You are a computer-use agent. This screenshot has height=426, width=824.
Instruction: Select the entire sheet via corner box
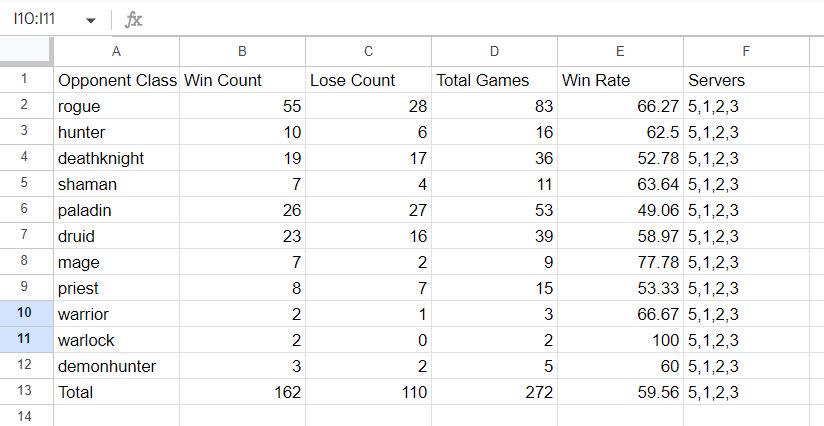tap(26, 51)
